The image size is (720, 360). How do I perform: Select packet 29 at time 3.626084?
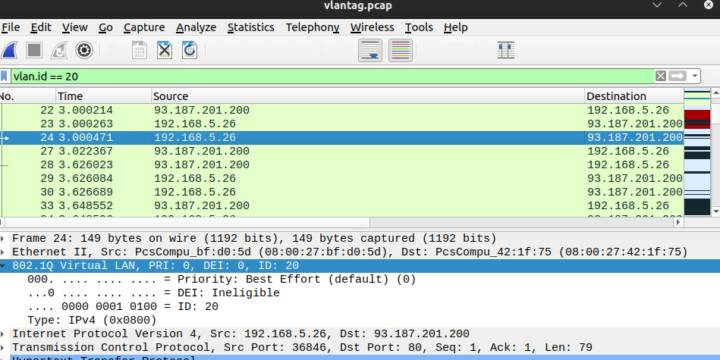(342, 178)
